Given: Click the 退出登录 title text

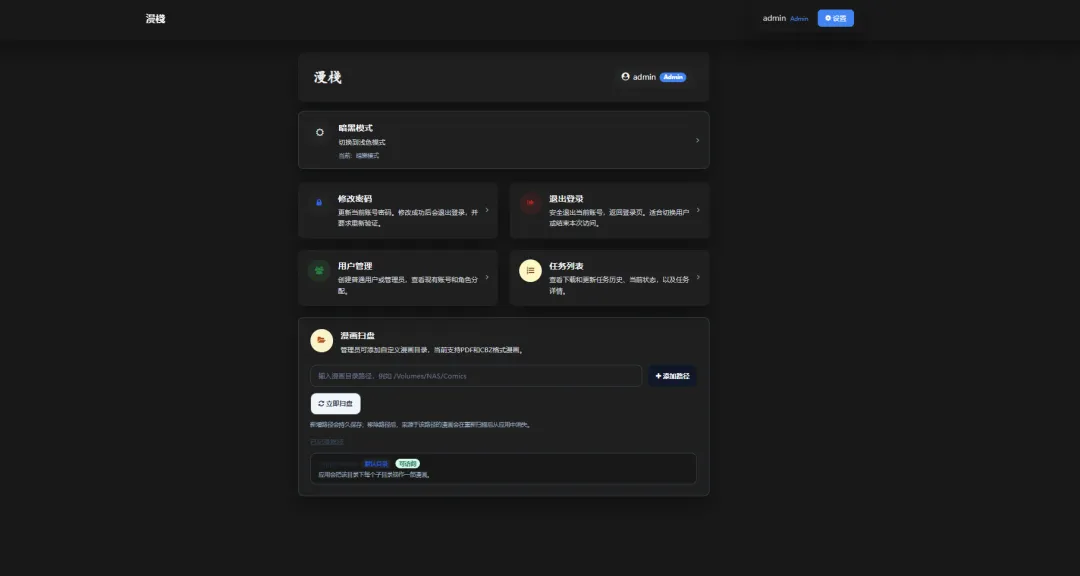Looking at the screenshot, I should coord(566,198).
